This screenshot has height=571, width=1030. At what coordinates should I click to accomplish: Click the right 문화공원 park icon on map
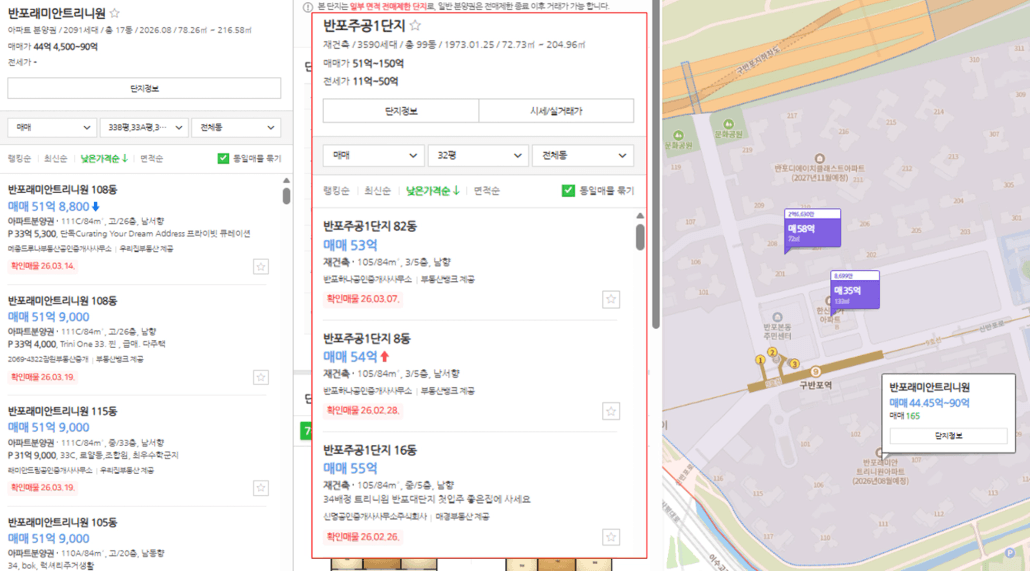point(728,124)
